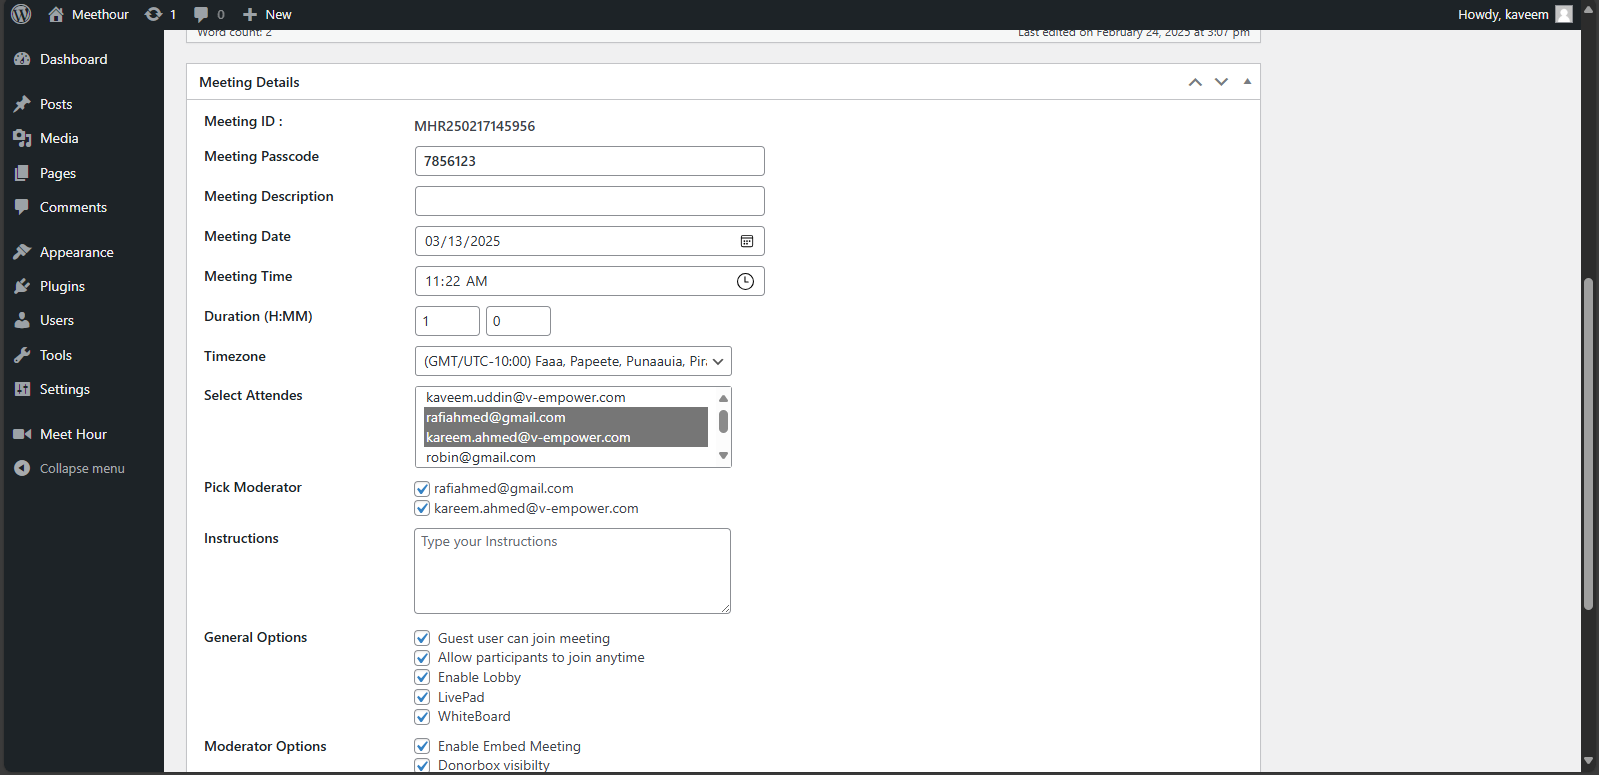The height and width of the screenshot is (775, 1599).
Task: Click the plus icon next to New
Action: 250,14
